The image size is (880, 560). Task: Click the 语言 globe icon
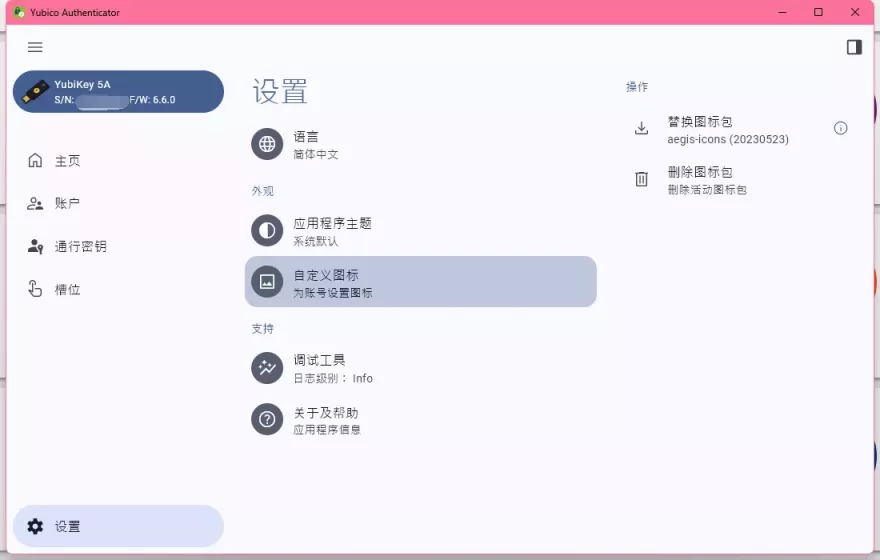tap(267, 144)
